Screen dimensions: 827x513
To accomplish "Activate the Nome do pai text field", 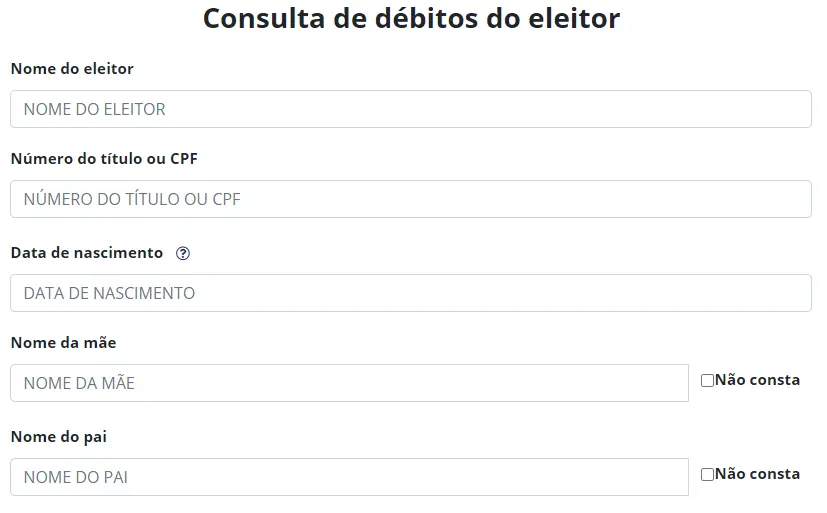I will click(x=349, y=477).
